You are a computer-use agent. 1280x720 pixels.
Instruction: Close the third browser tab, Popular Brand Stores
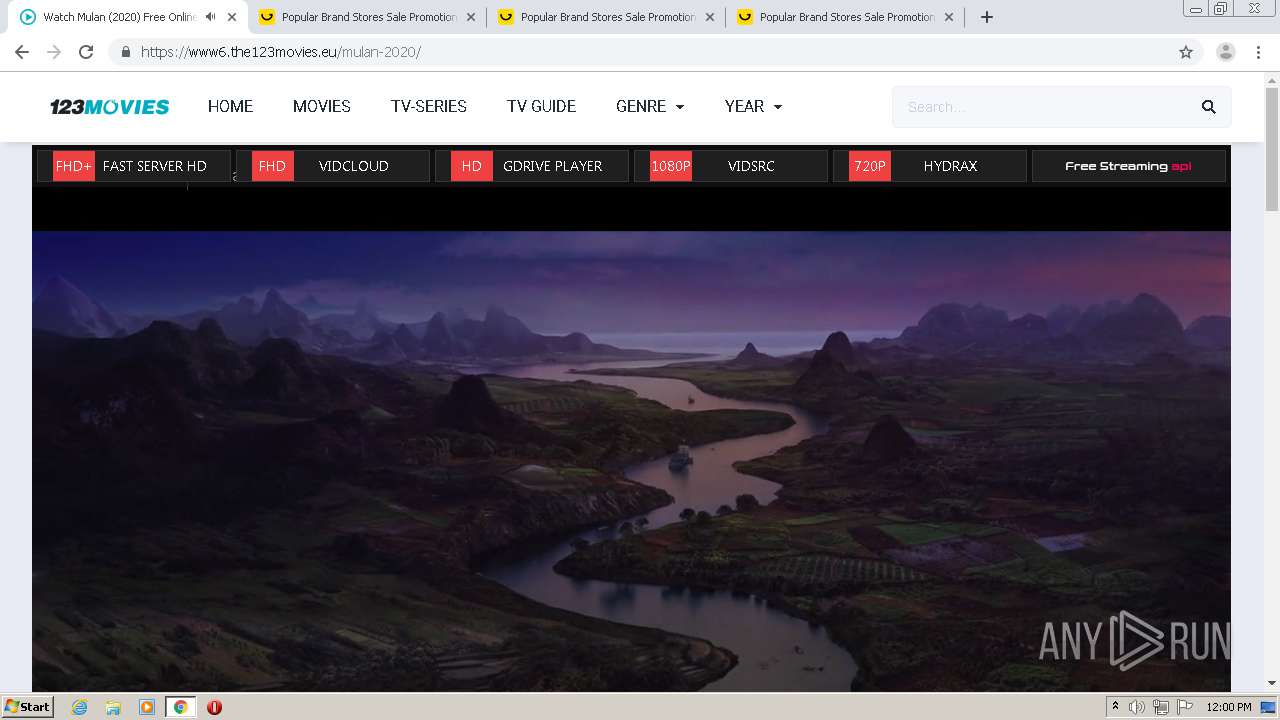[710, 17]
